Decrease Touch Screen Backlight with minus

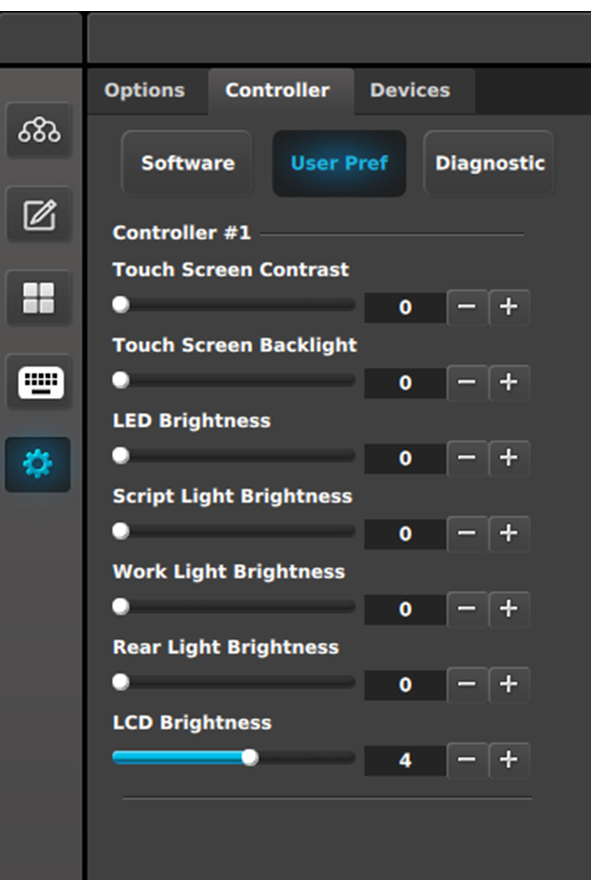click(467, 383)
